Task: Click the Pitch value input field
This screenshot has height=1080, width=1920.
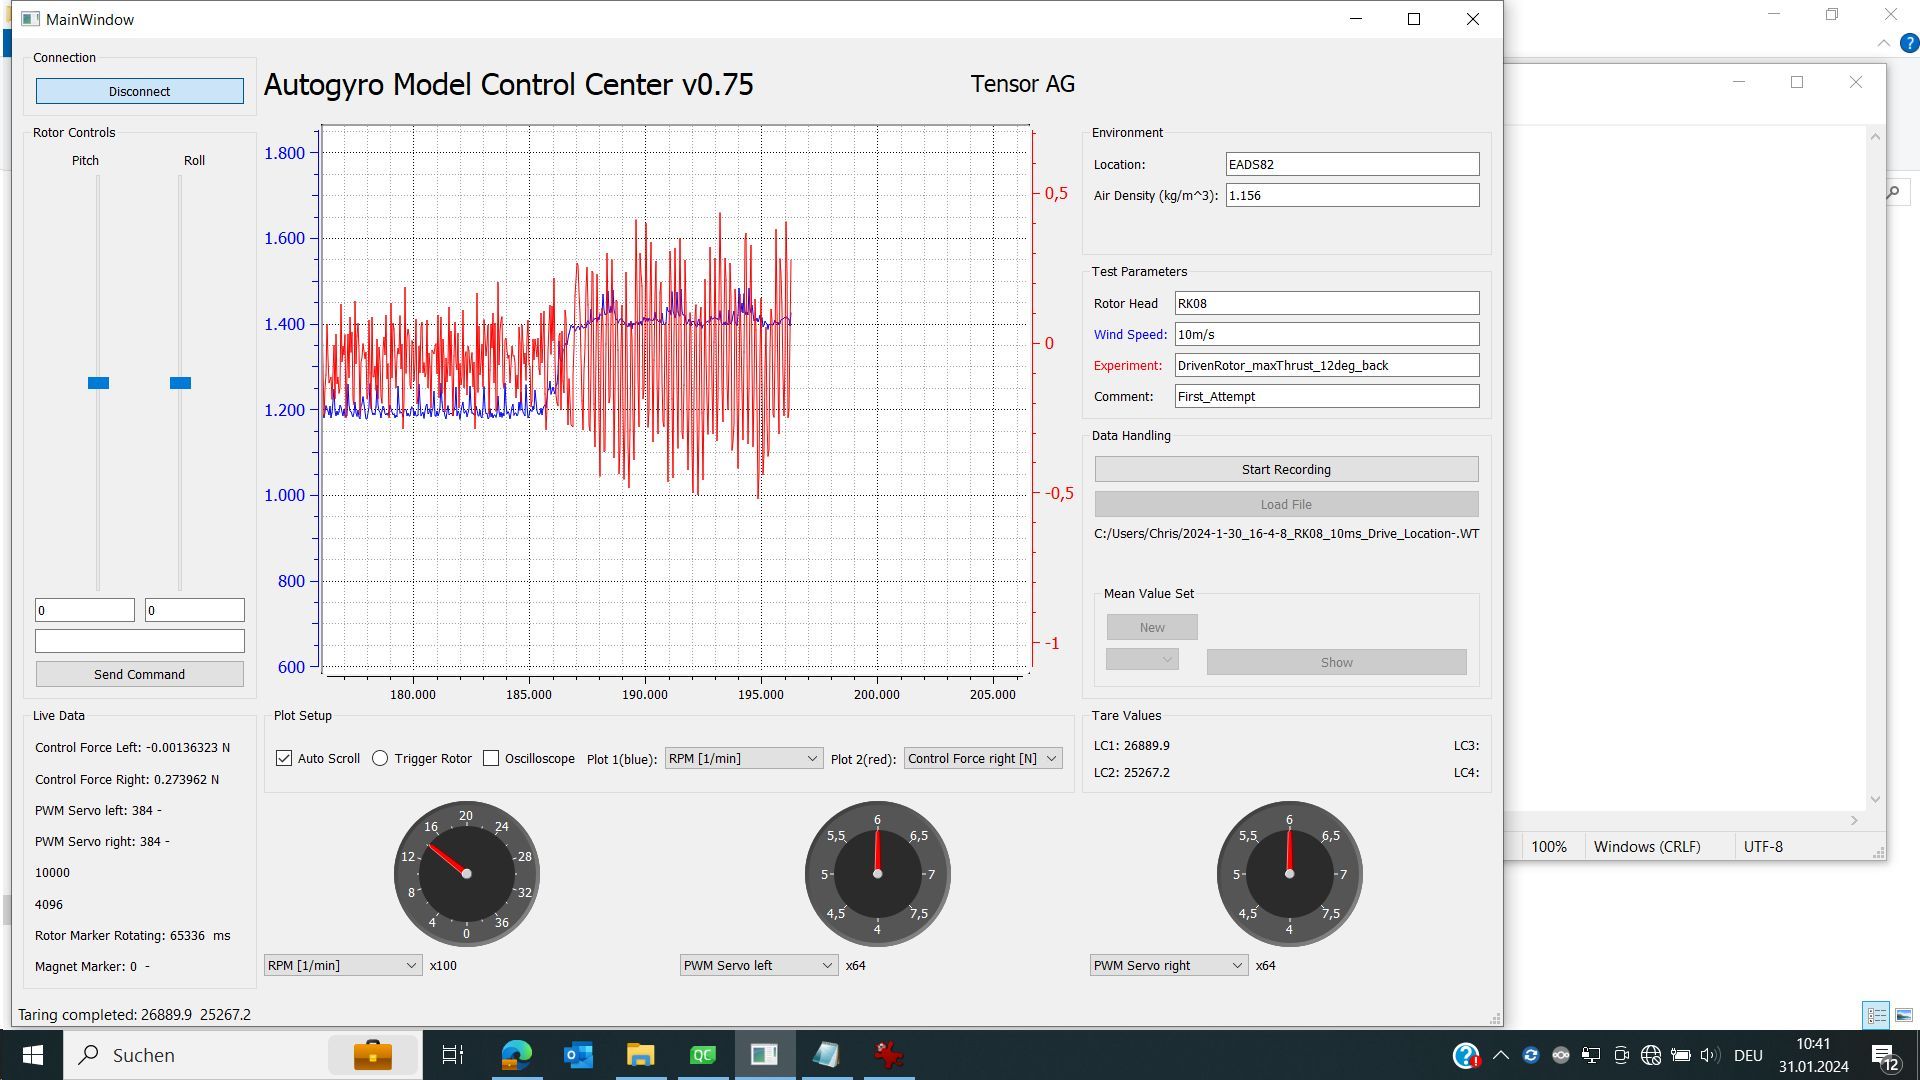Action: pyautogui.click(x=85, y=610)
